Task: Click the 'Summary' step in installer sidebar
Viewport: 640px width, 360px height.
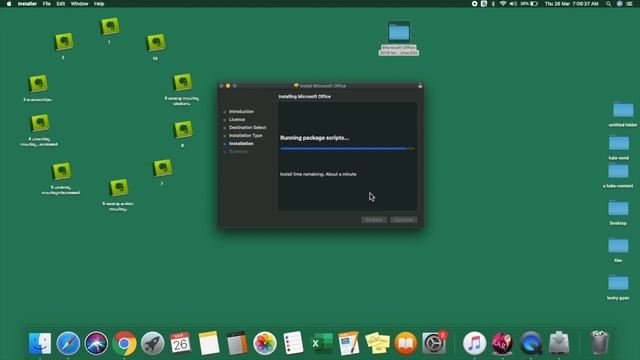Action: tap(238, 152)
